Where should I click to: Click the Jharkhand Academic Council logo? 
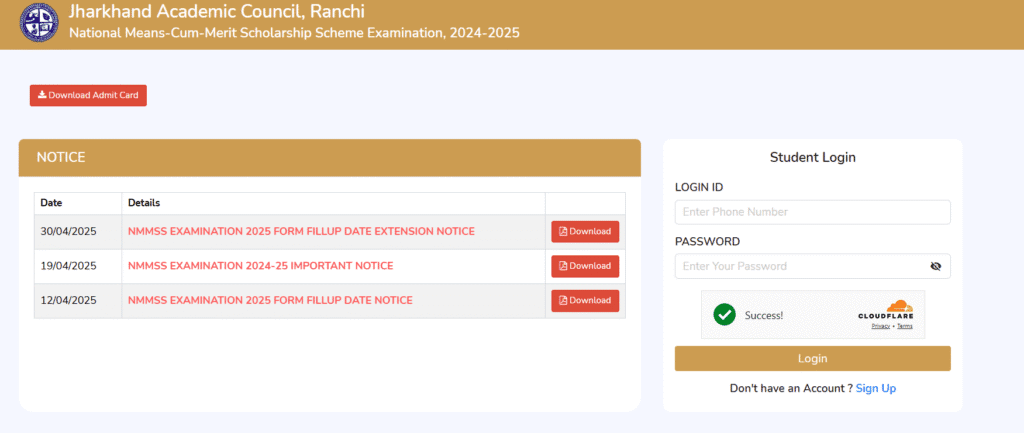40,23
